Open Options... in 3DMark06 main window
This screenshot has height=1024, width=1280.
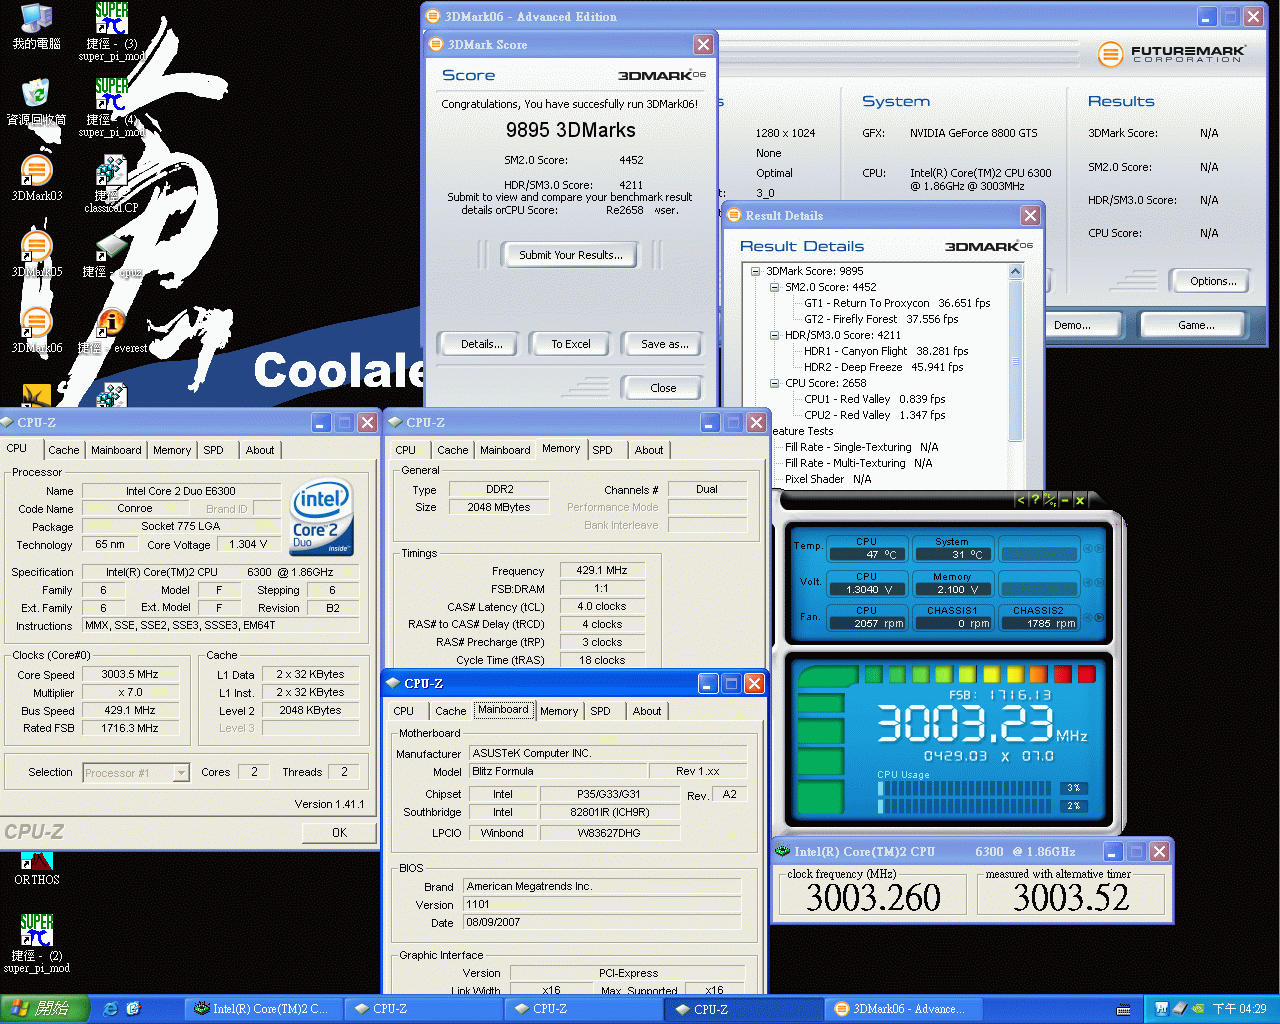(1213, 281)
